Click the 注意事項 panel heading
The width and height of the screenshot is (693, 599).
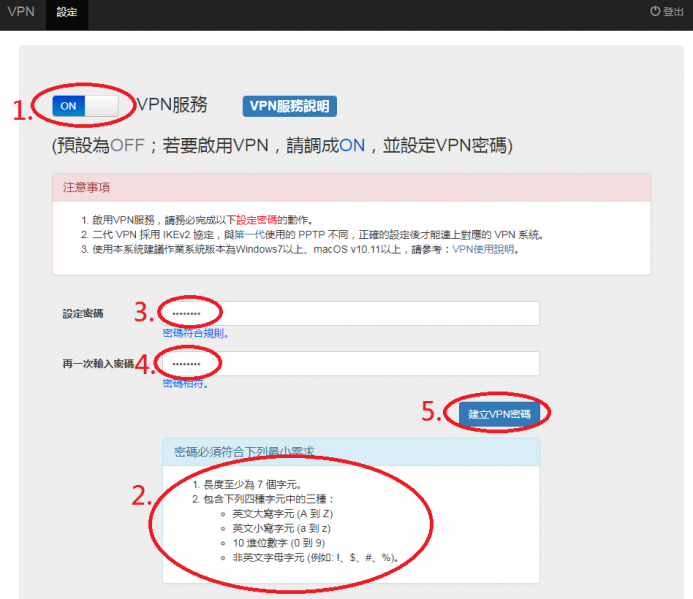point(86,187)
